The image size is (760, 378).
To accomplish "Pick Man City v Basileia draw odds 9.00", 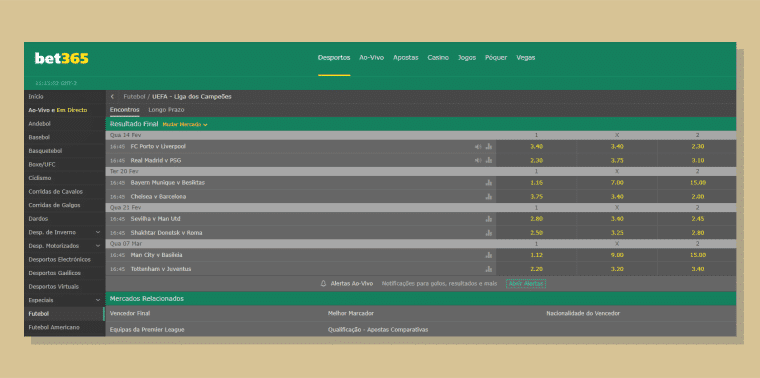I will point(617,255).
